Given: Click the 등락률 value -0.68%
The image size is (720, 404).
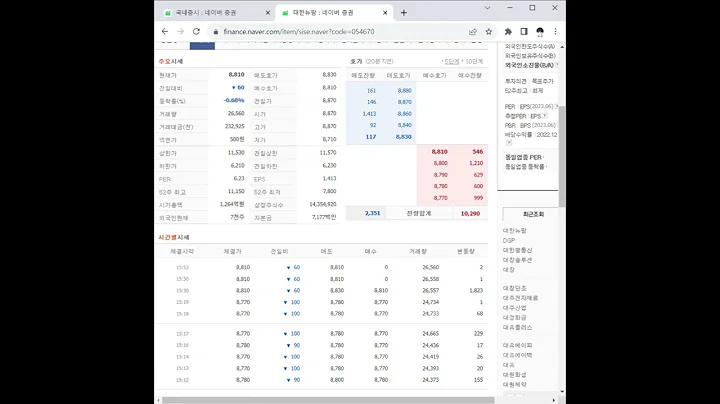Looking at the screenshot, I should (x=234, y=101).
